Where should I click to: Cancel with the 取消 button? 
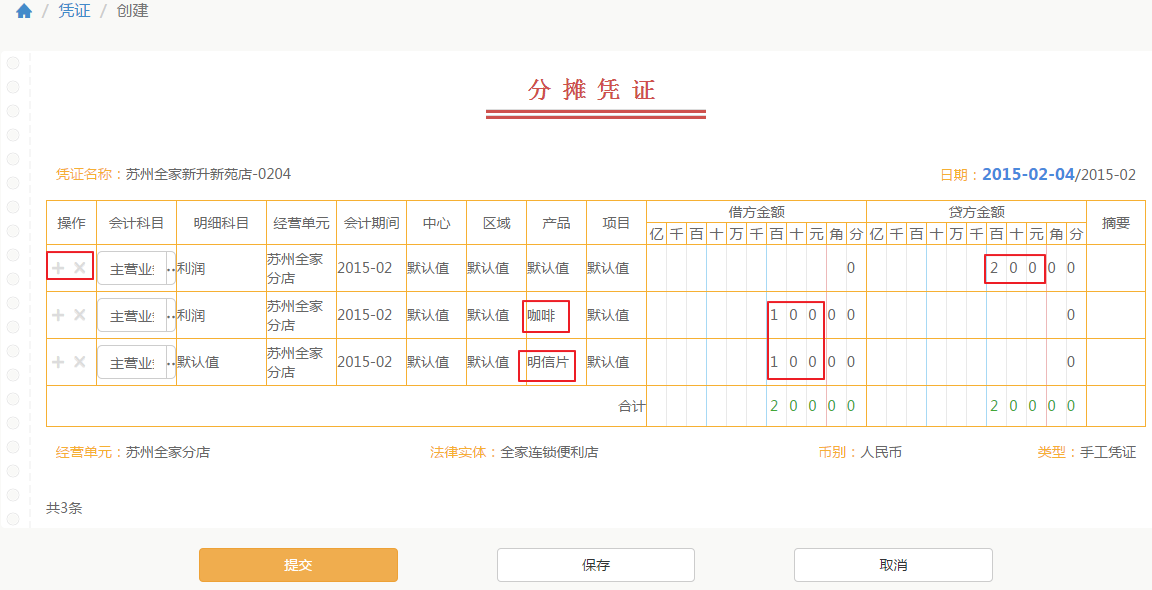pyautogui.click(x=893, y=565)
